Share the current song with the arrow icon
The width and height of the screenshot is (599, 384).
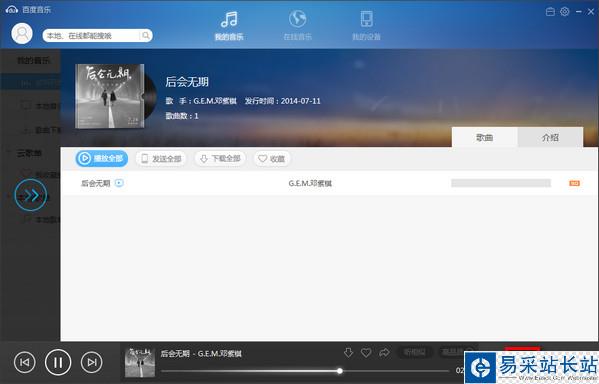pyautogui.click(x=384, y=352)
